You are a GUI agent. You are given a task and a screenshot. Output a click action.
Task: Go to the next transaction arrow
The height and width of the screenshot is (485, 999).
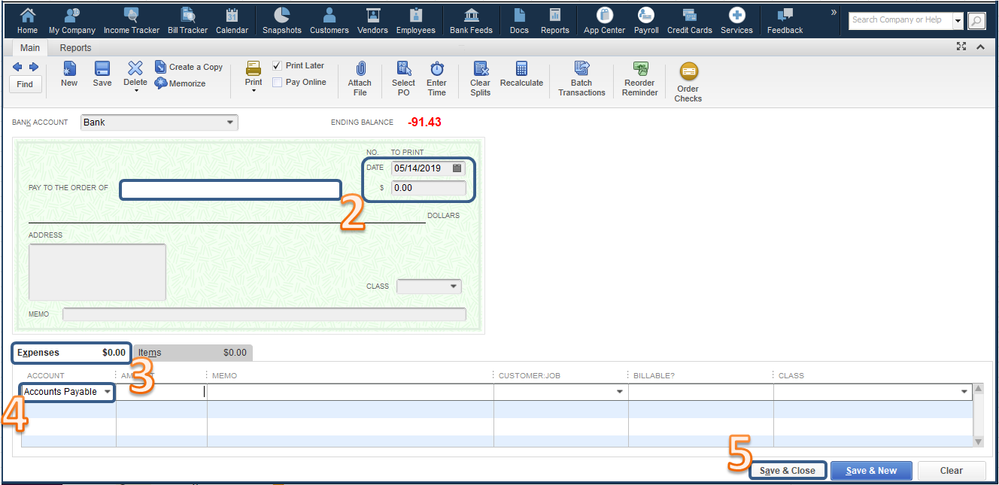coord(34,66)
